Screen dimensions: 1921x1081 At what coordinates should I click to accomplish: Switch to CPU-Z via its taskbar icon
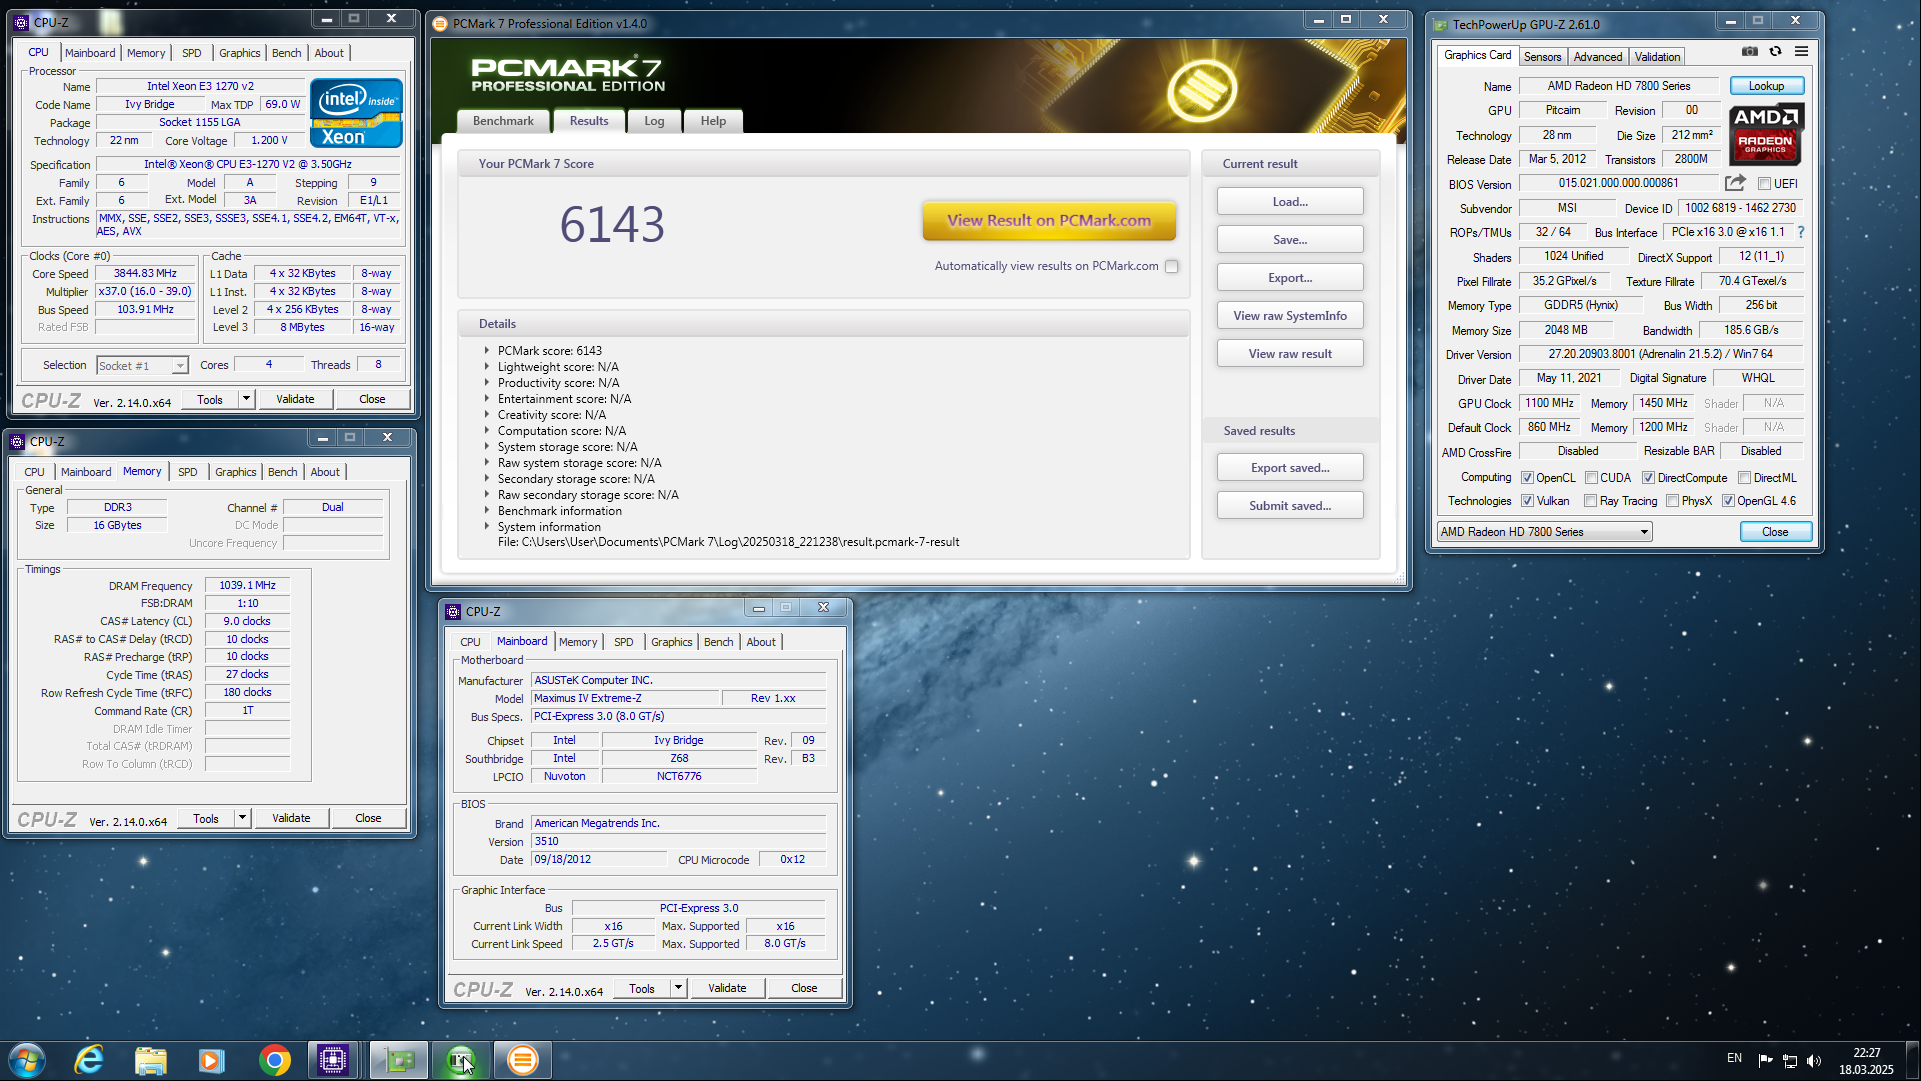click(x=333, y=1060)
